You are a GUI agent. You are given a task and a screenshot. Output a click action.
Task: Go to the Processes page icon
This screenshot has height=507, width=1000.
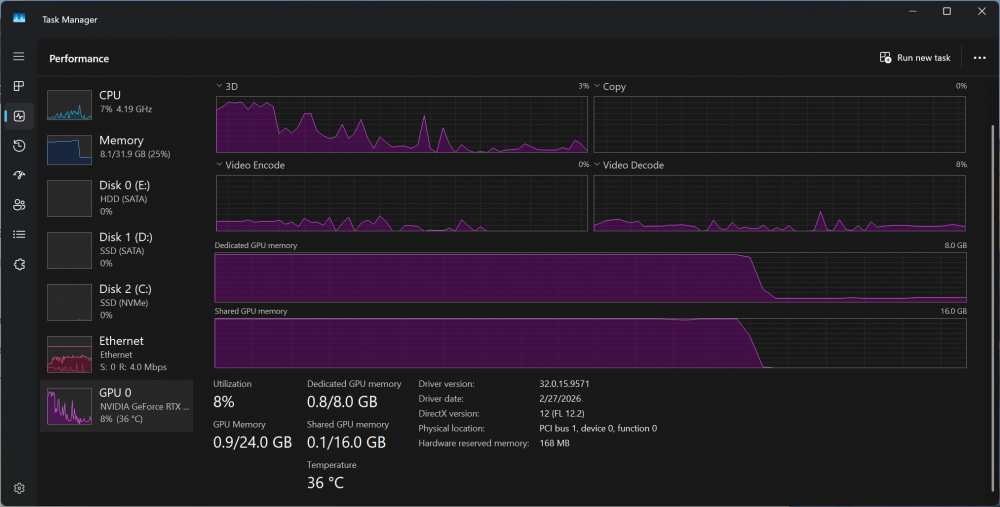[18, 86]
